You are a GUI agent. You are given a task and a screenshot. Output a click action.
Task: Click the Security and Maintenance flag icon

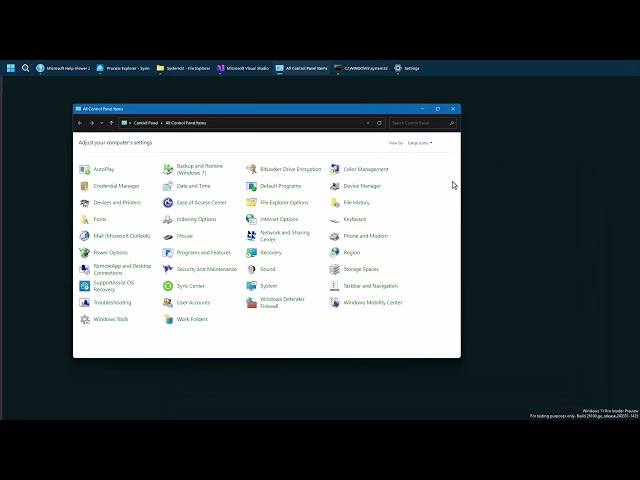168,269
